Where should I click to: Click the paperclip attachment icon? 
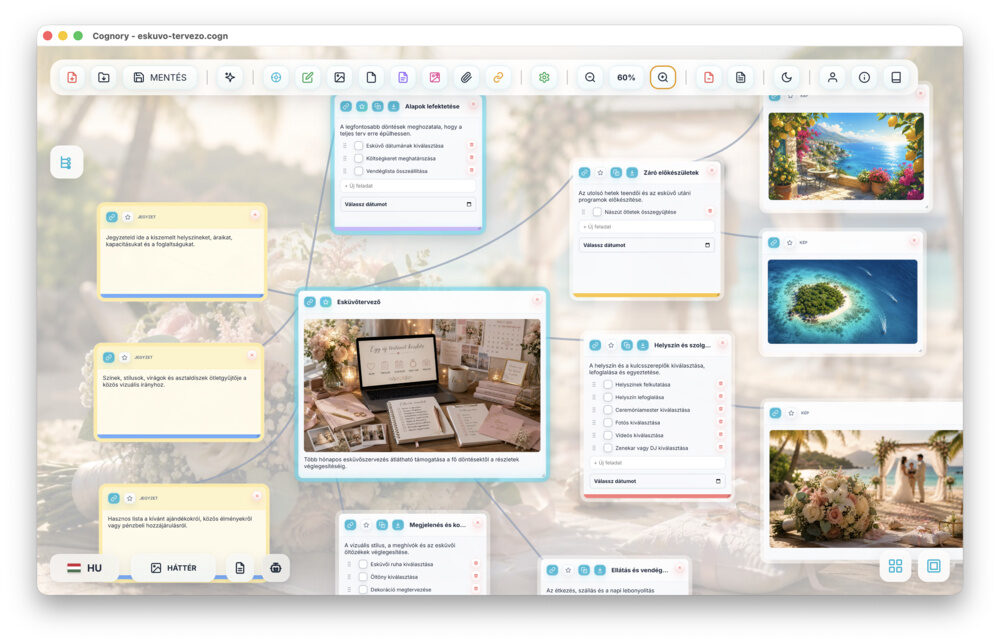click(467, 77)
